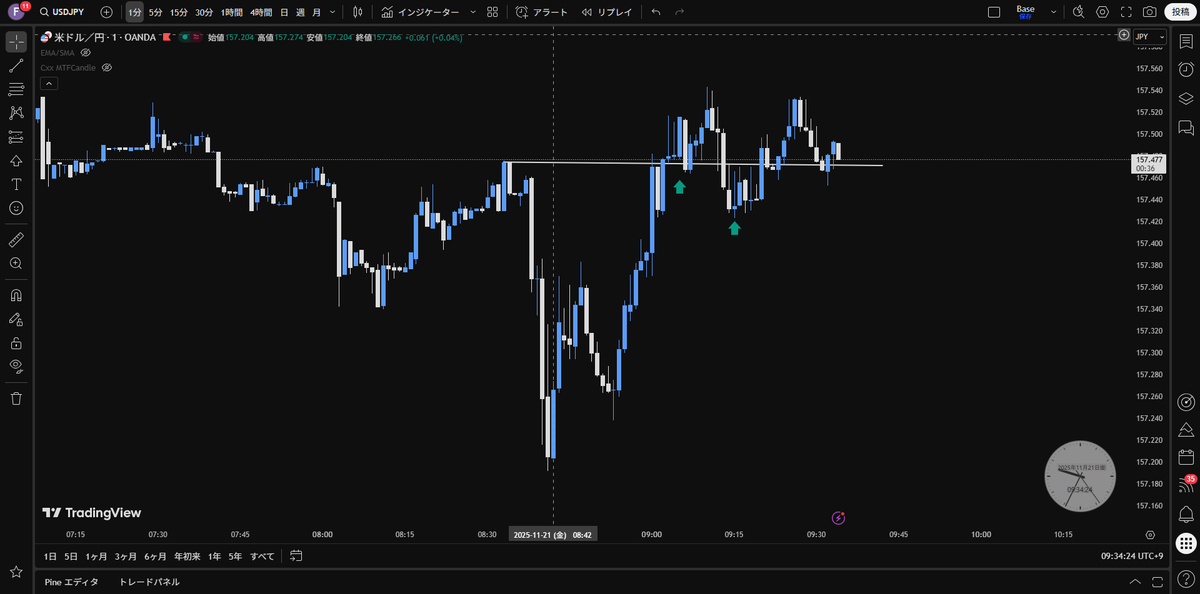Start bar リプレイ replay
The width and height of the screenshot is (1200, 594).
click(607, 12)
